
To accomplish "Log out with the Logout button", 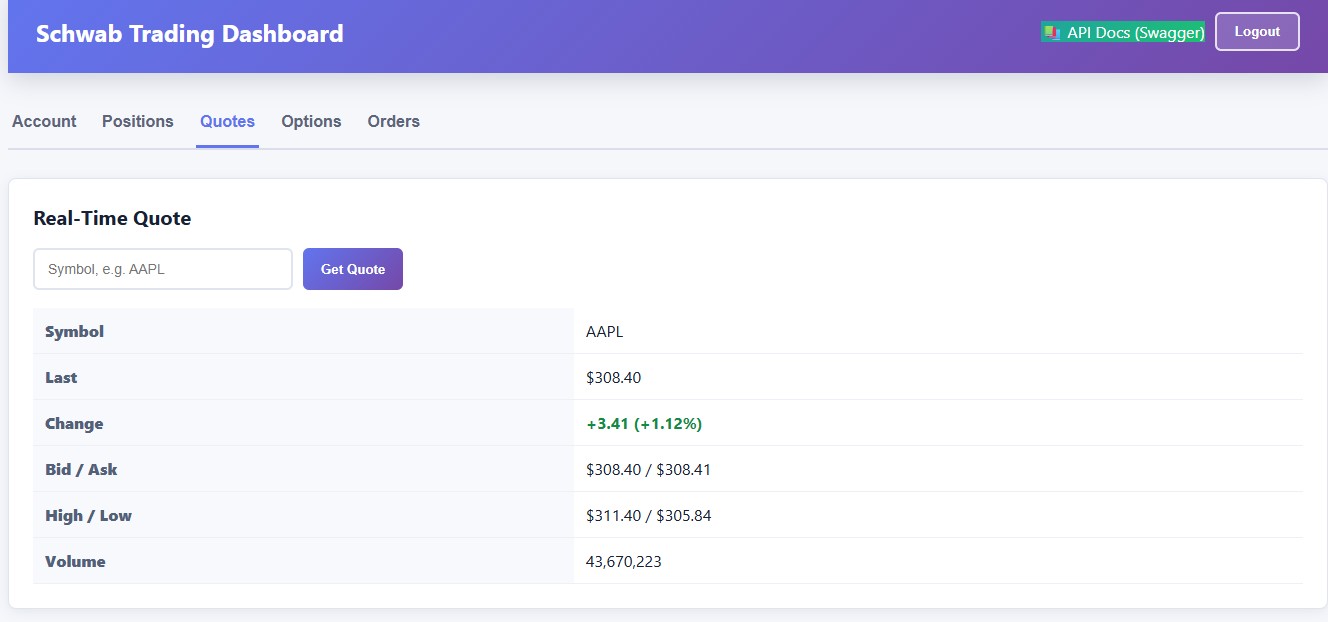I will (1257, 31).
